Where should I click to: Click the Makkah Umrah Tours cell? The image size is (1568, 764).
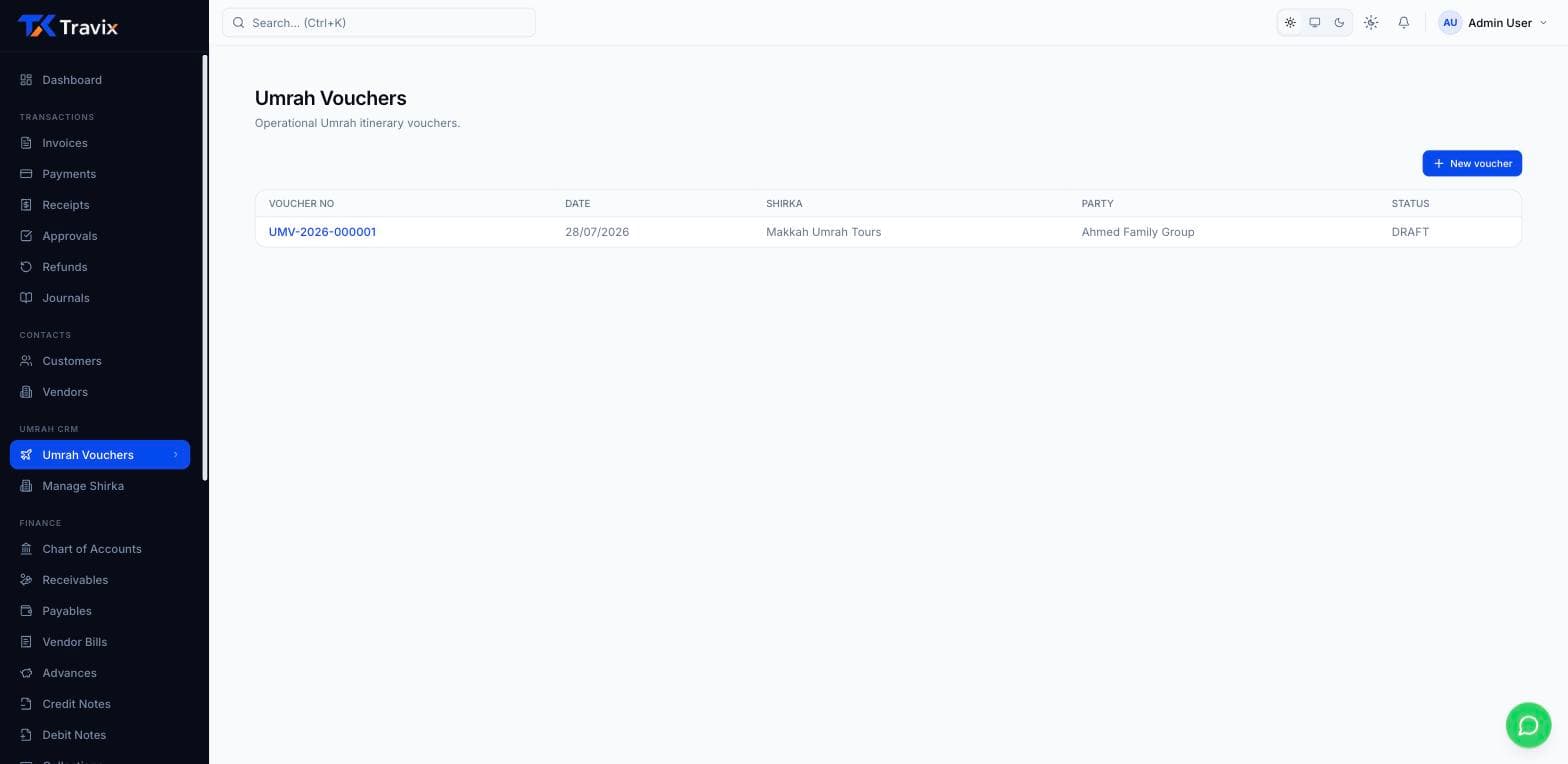824,232
